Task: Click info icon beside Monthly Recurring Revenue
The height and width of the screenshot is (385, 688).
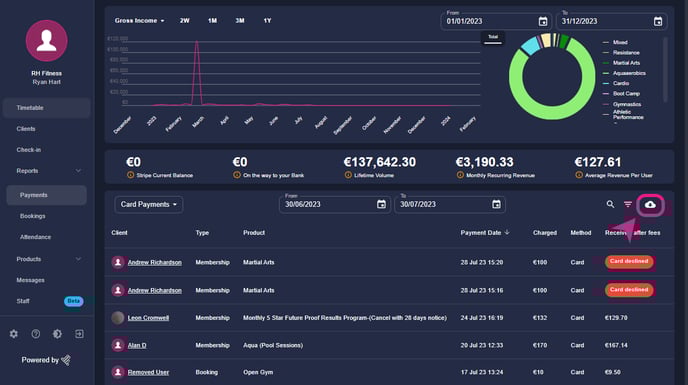Action: tap(460, 175)
